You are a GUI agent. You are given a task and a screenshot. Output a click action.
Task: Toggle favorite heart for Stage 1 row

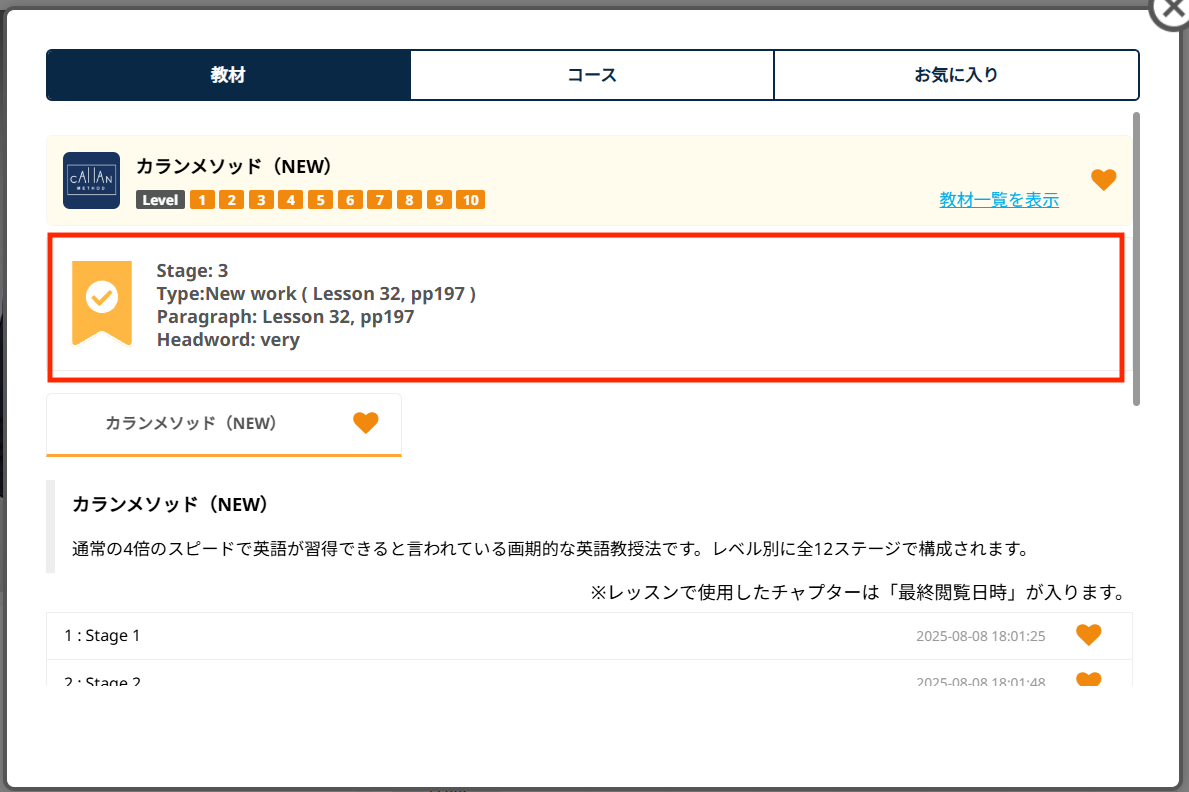[1088, 635]
